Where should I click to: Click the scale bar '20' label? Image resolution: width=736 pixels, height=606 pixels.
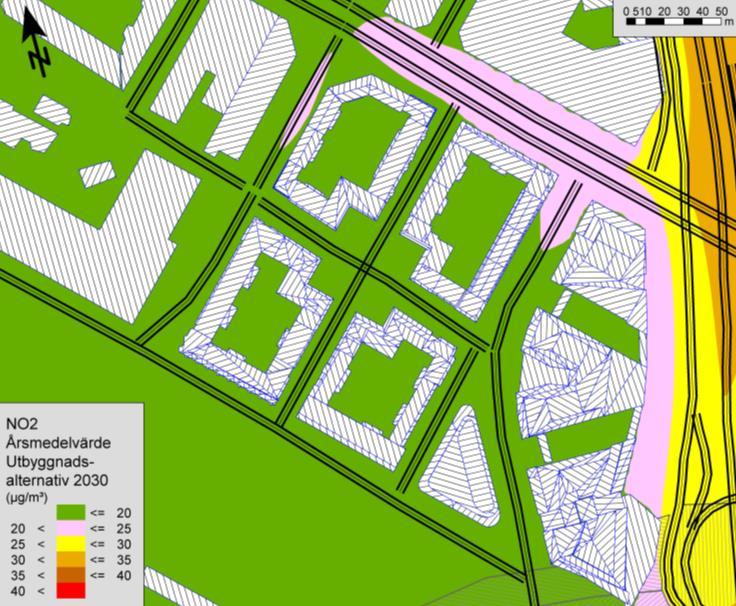664,11
